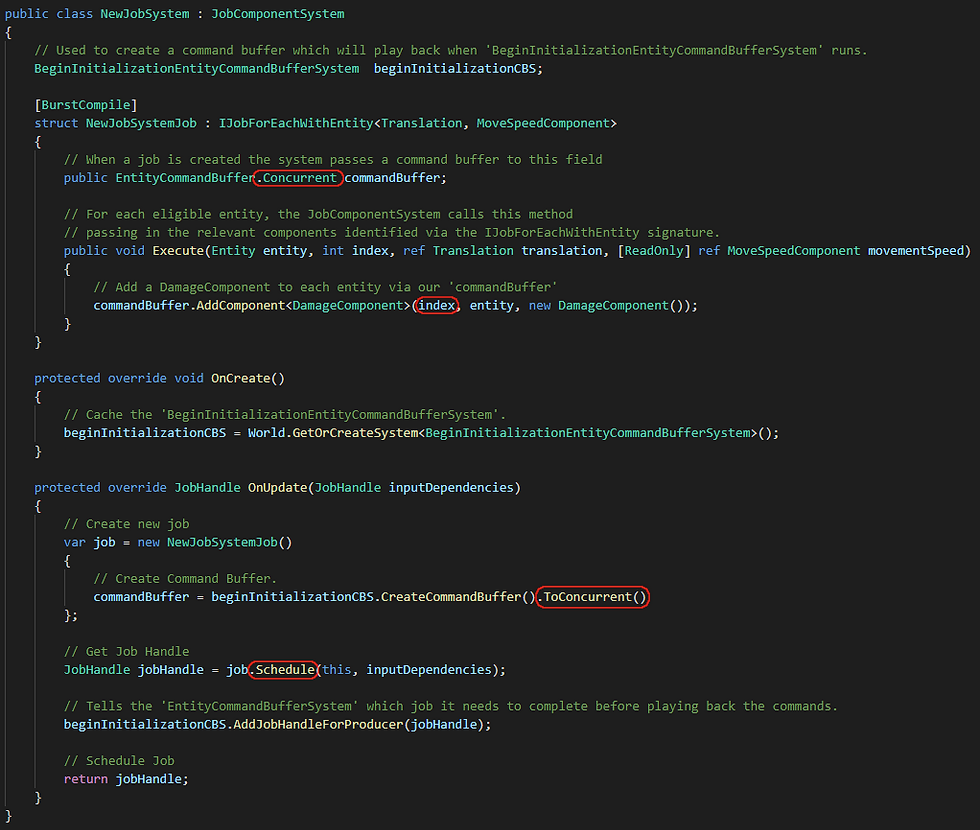
Task: Select the 'OnUpdate' method name
Action: (x=278, y=488)
